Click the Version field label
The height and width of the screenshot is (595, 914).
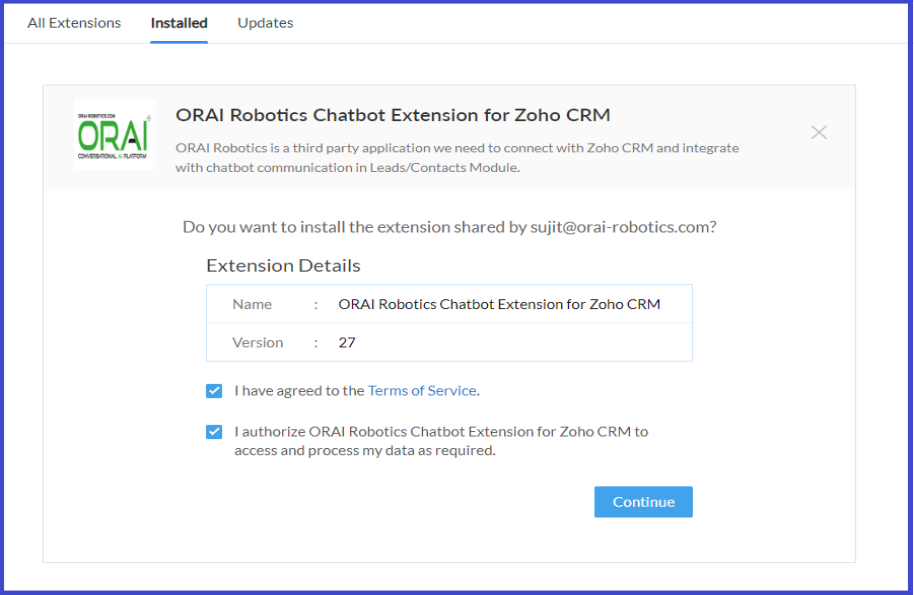[x=258, y=342]
